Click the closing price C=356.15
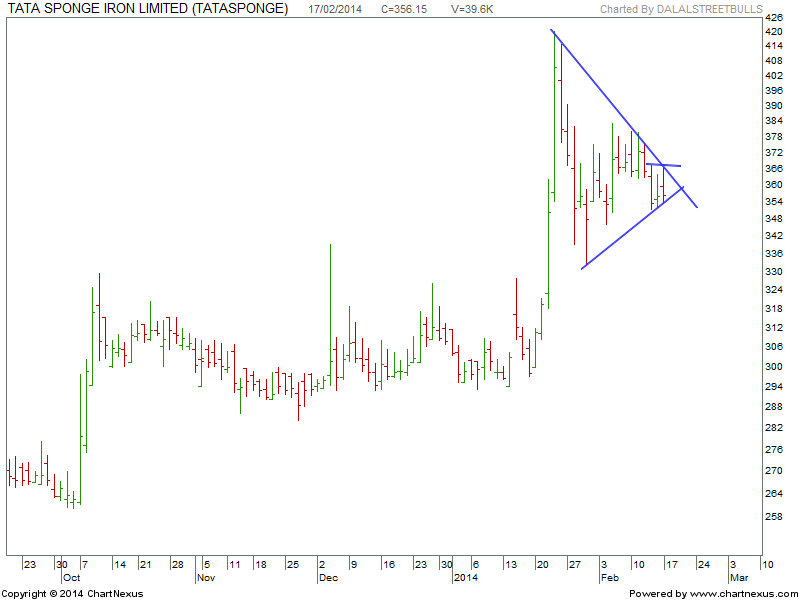Screen dimensions: 800x600 click(404, 9)
